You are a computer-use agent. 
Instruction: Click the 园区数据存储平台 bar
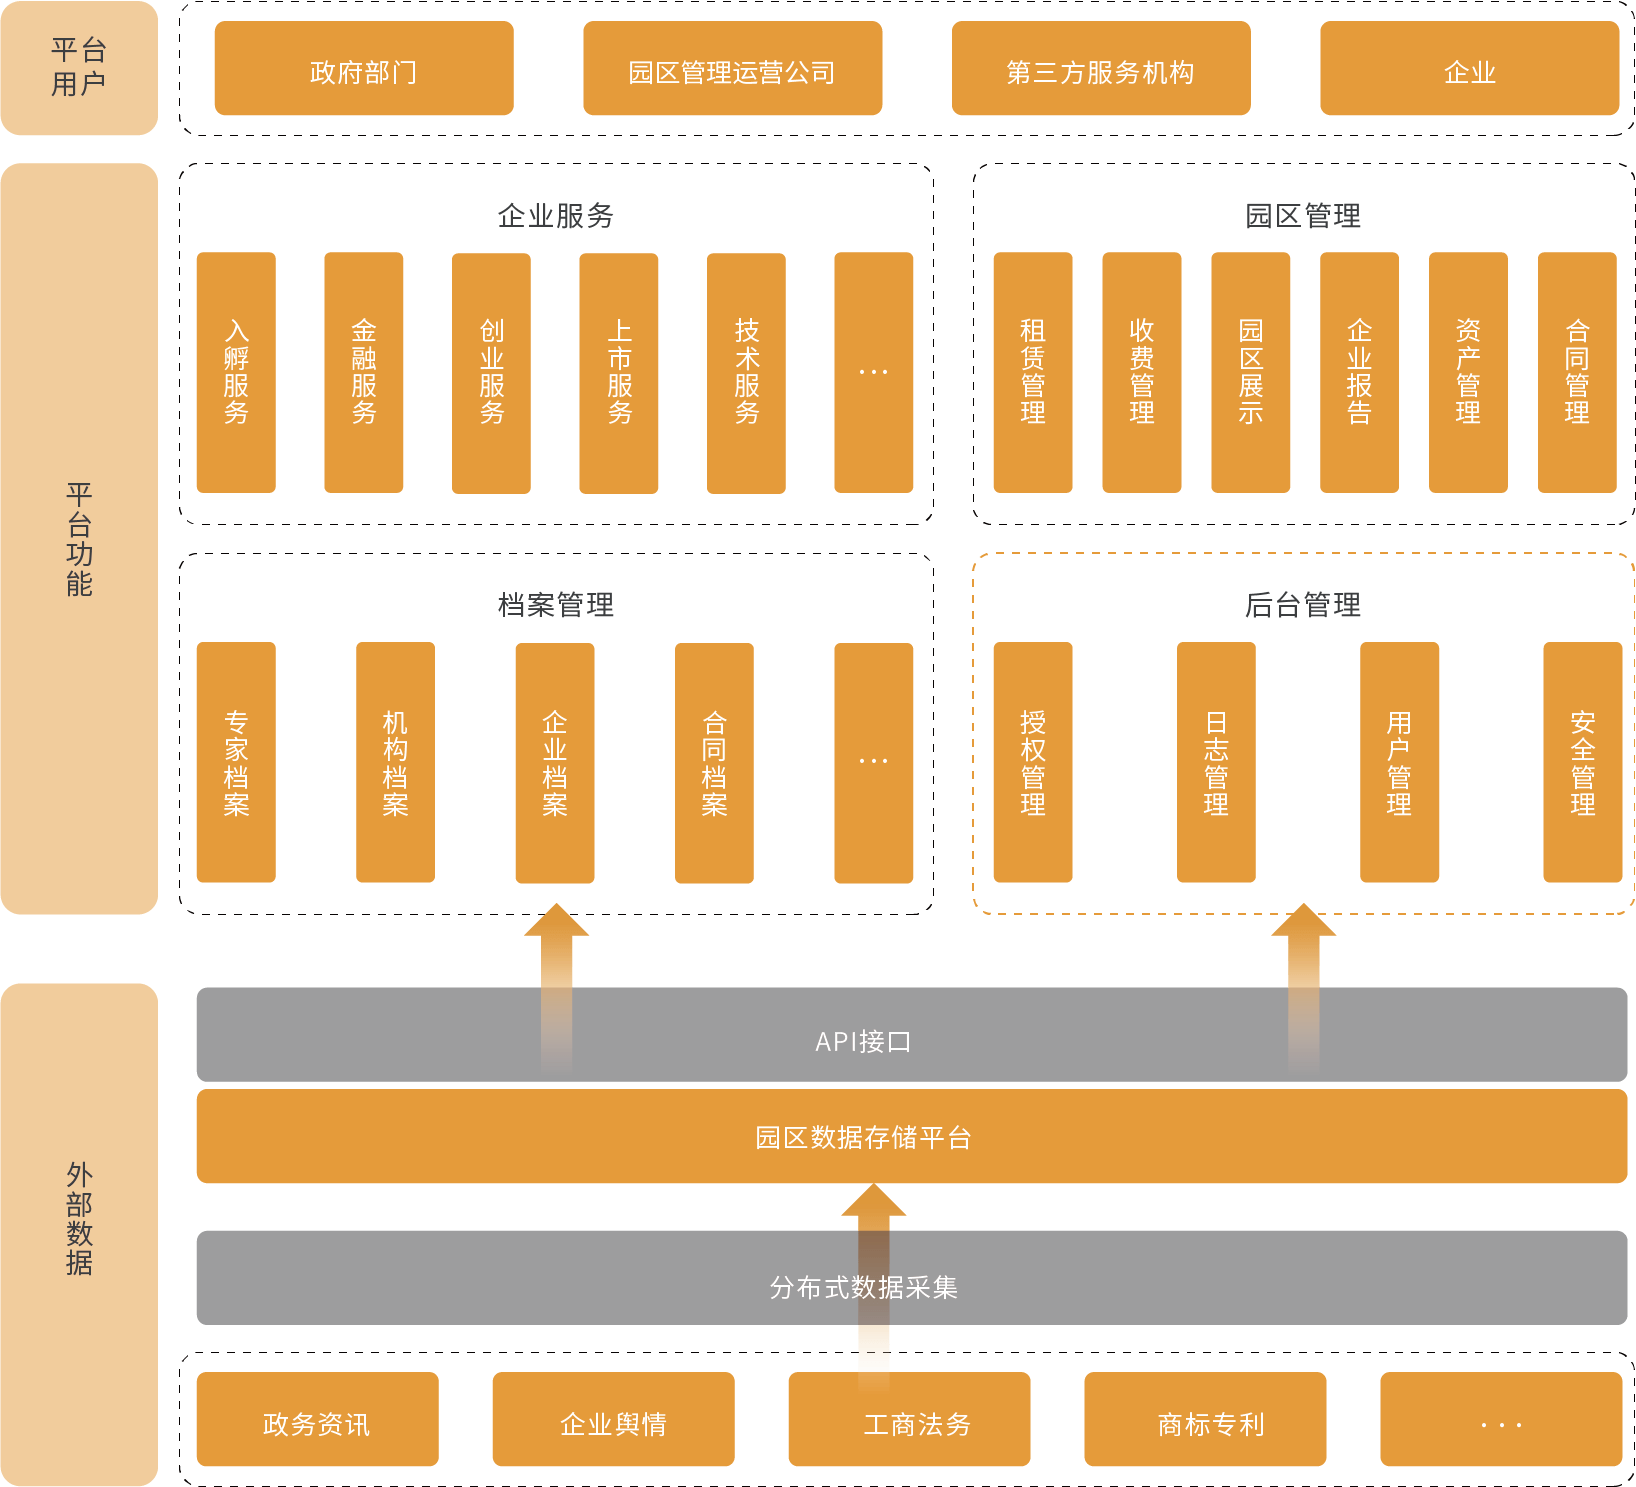coord(912,1137)
